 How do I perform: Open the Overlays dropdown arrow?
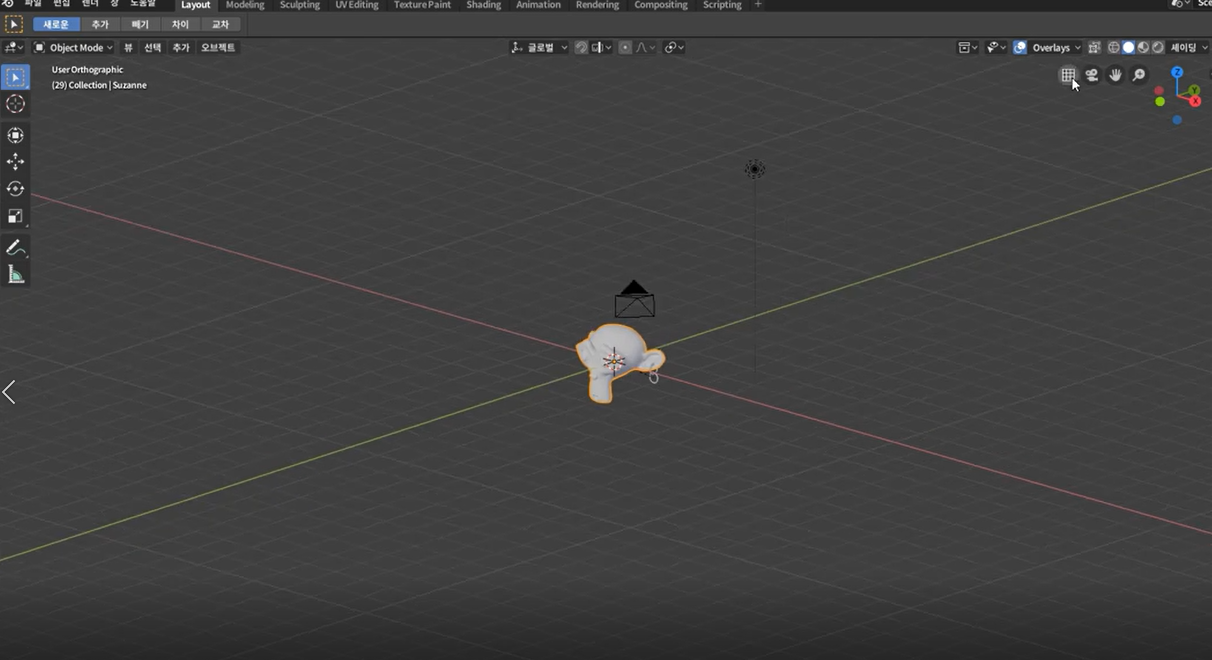[x=1077, y=47]
